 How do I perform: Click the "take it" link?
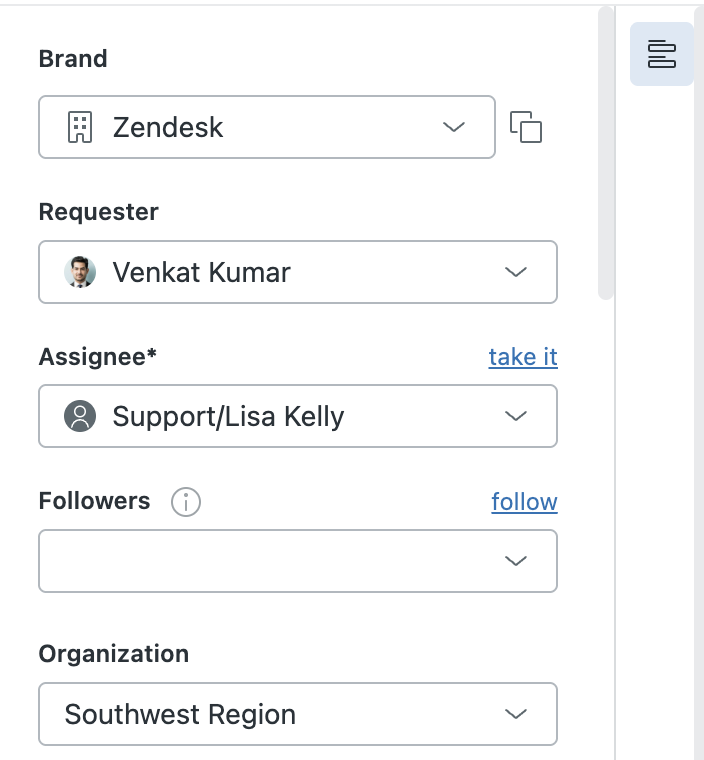coord(523,357)
